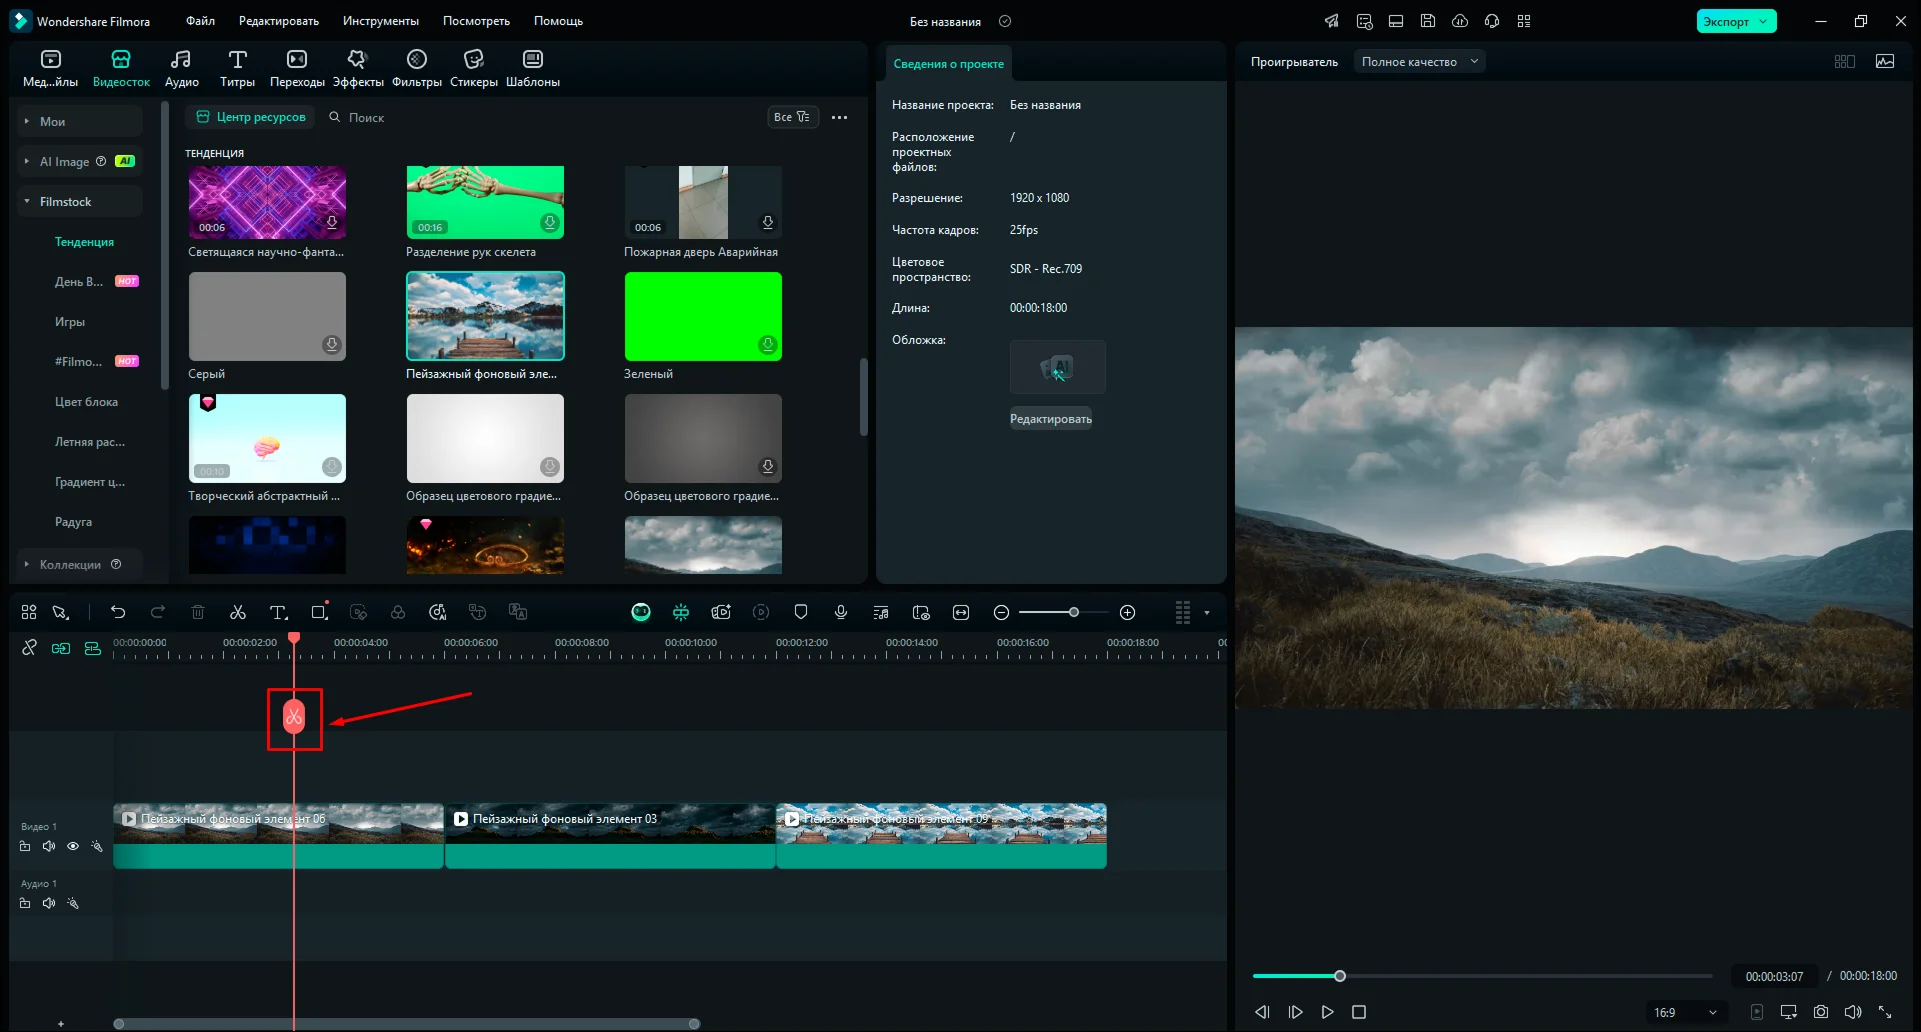Click the Экспорт button

click(1727, 21)
